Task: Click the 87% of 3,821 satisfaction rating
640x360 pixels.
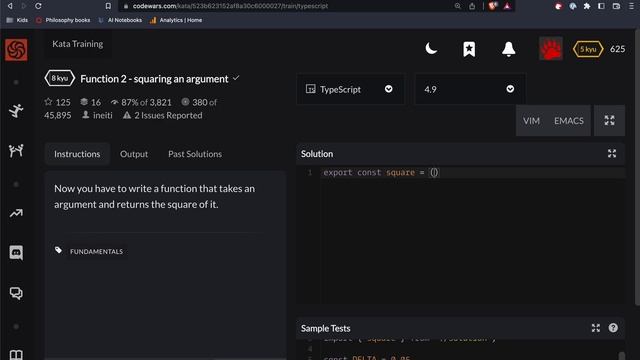Action: click(141, 102)
